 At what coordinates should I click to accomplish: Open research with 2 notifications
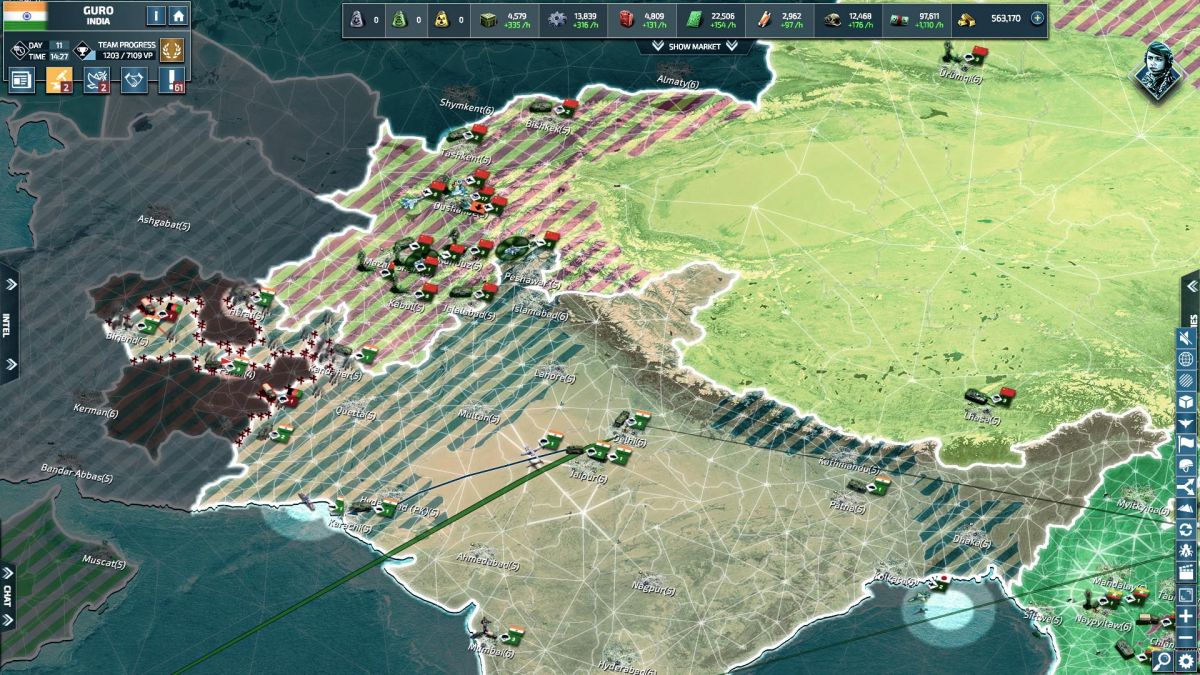[58, 81]
